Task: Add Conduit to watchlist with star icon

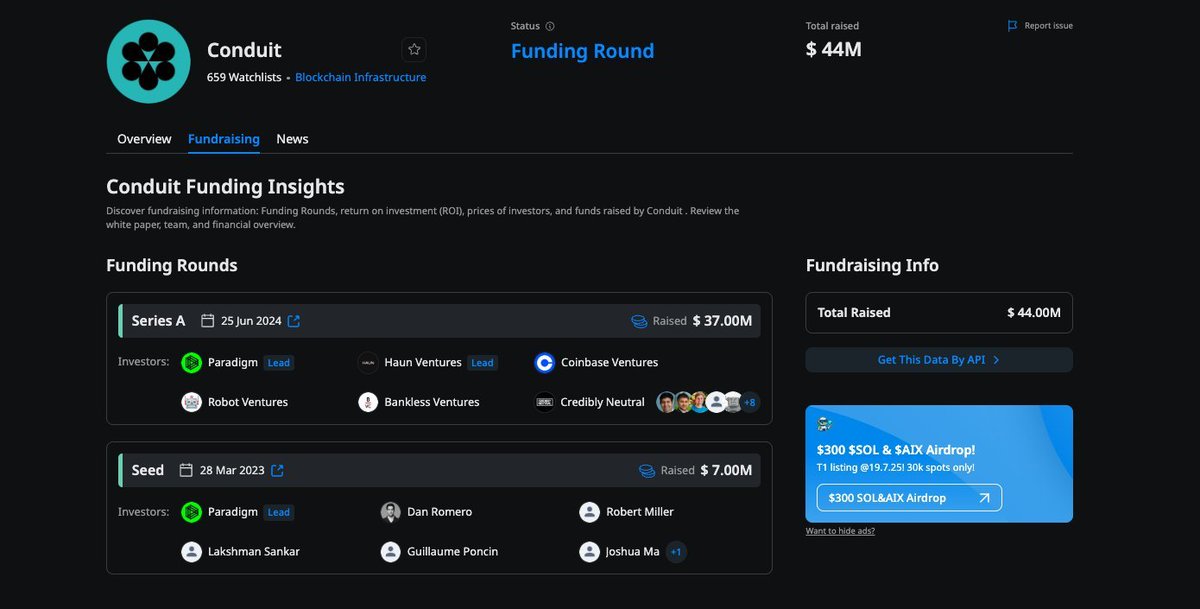Action: (414, 50)
